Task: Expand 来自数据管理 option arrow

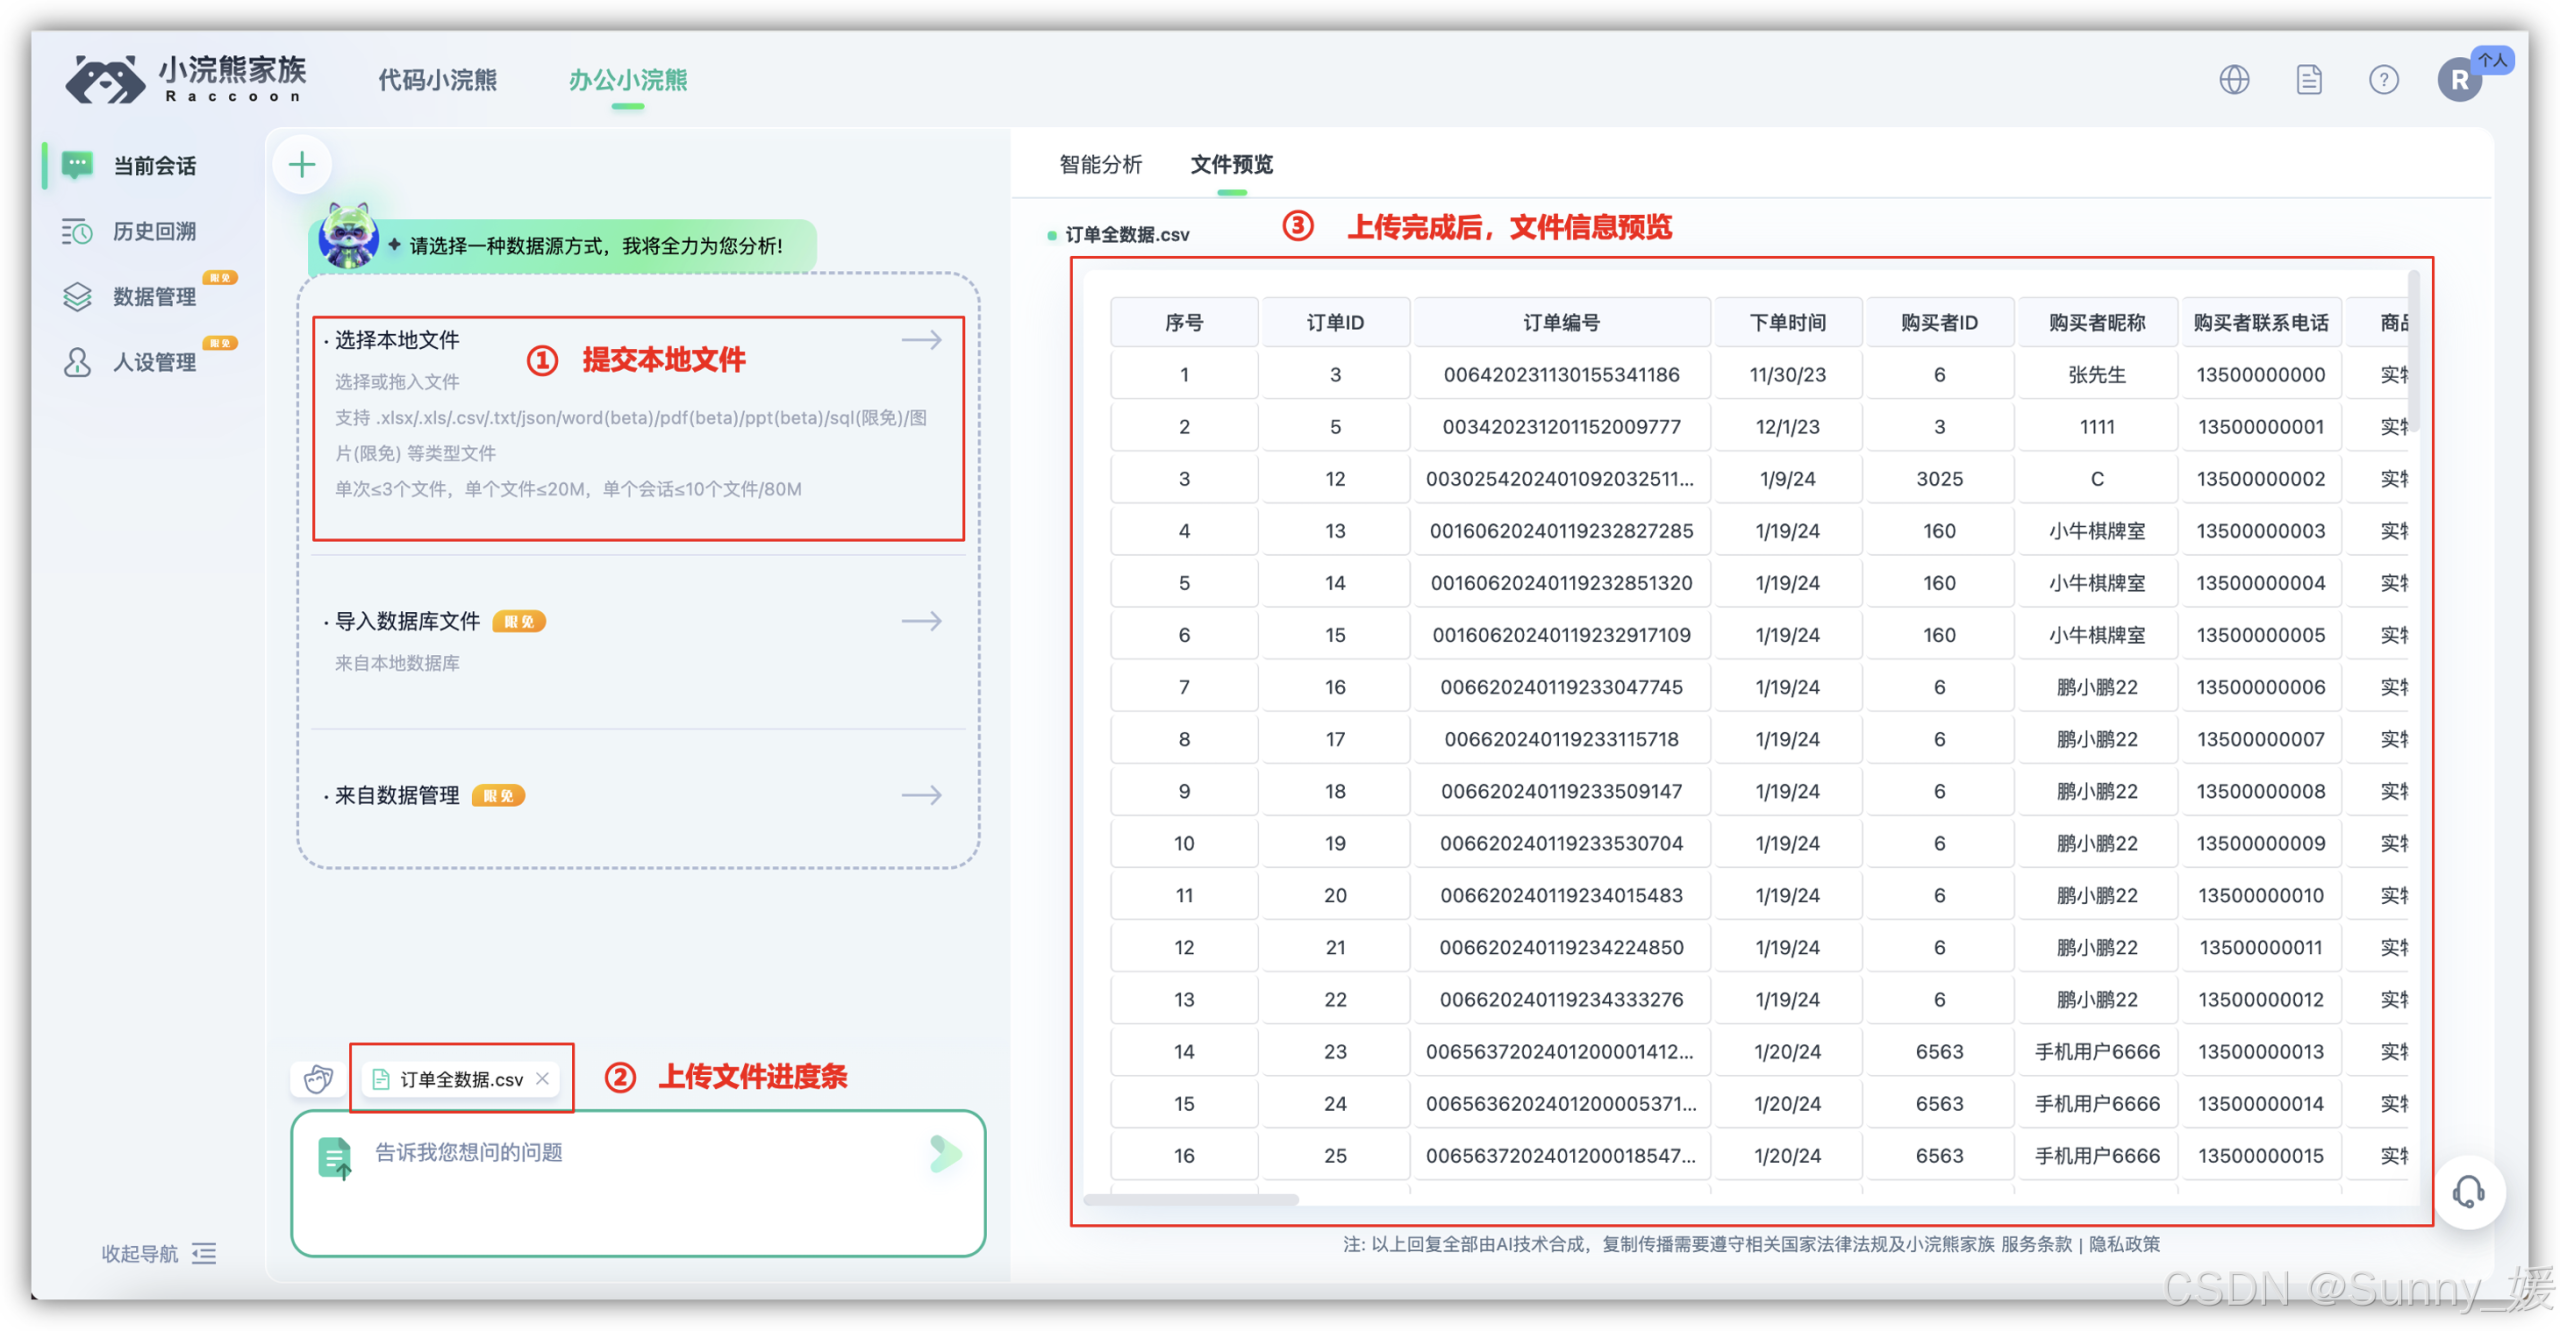Action: click(921, 795)
